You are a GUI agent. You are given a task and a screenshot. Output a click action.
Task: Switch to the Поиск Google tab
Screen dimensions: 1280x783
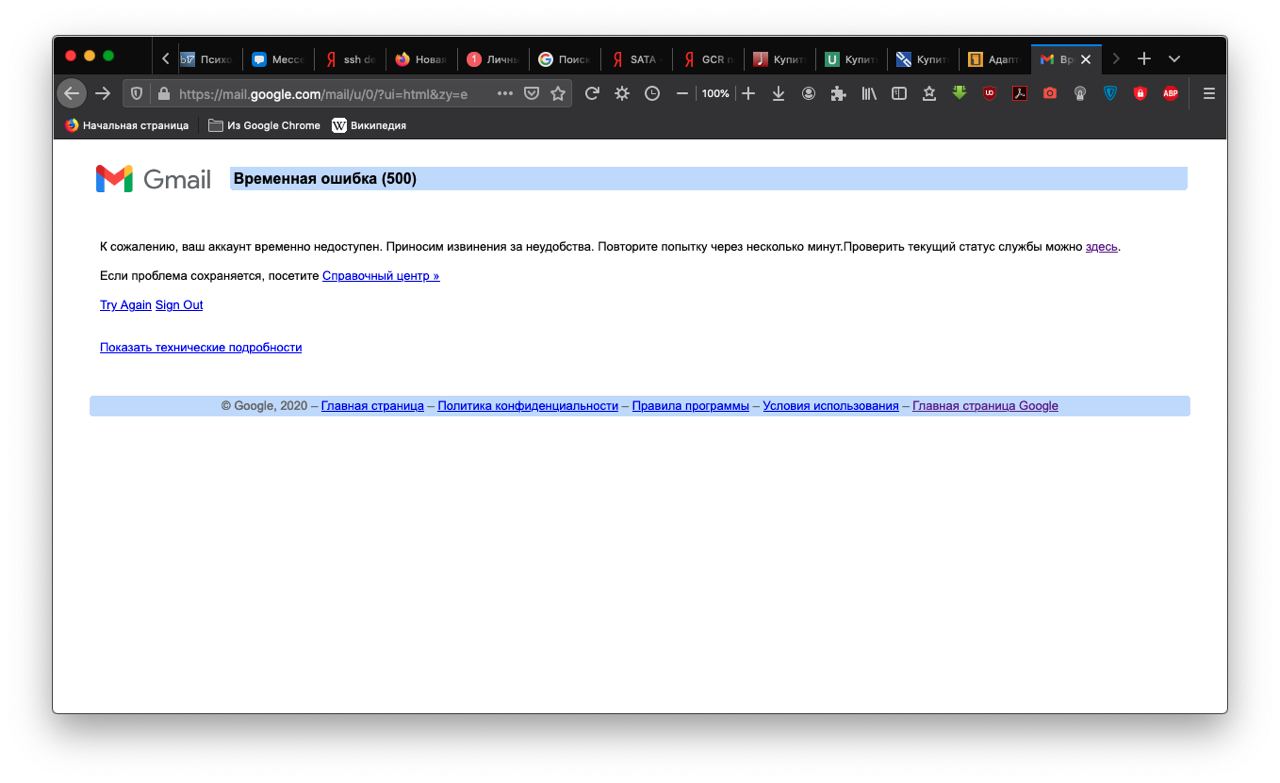click(x=566, y=59)
